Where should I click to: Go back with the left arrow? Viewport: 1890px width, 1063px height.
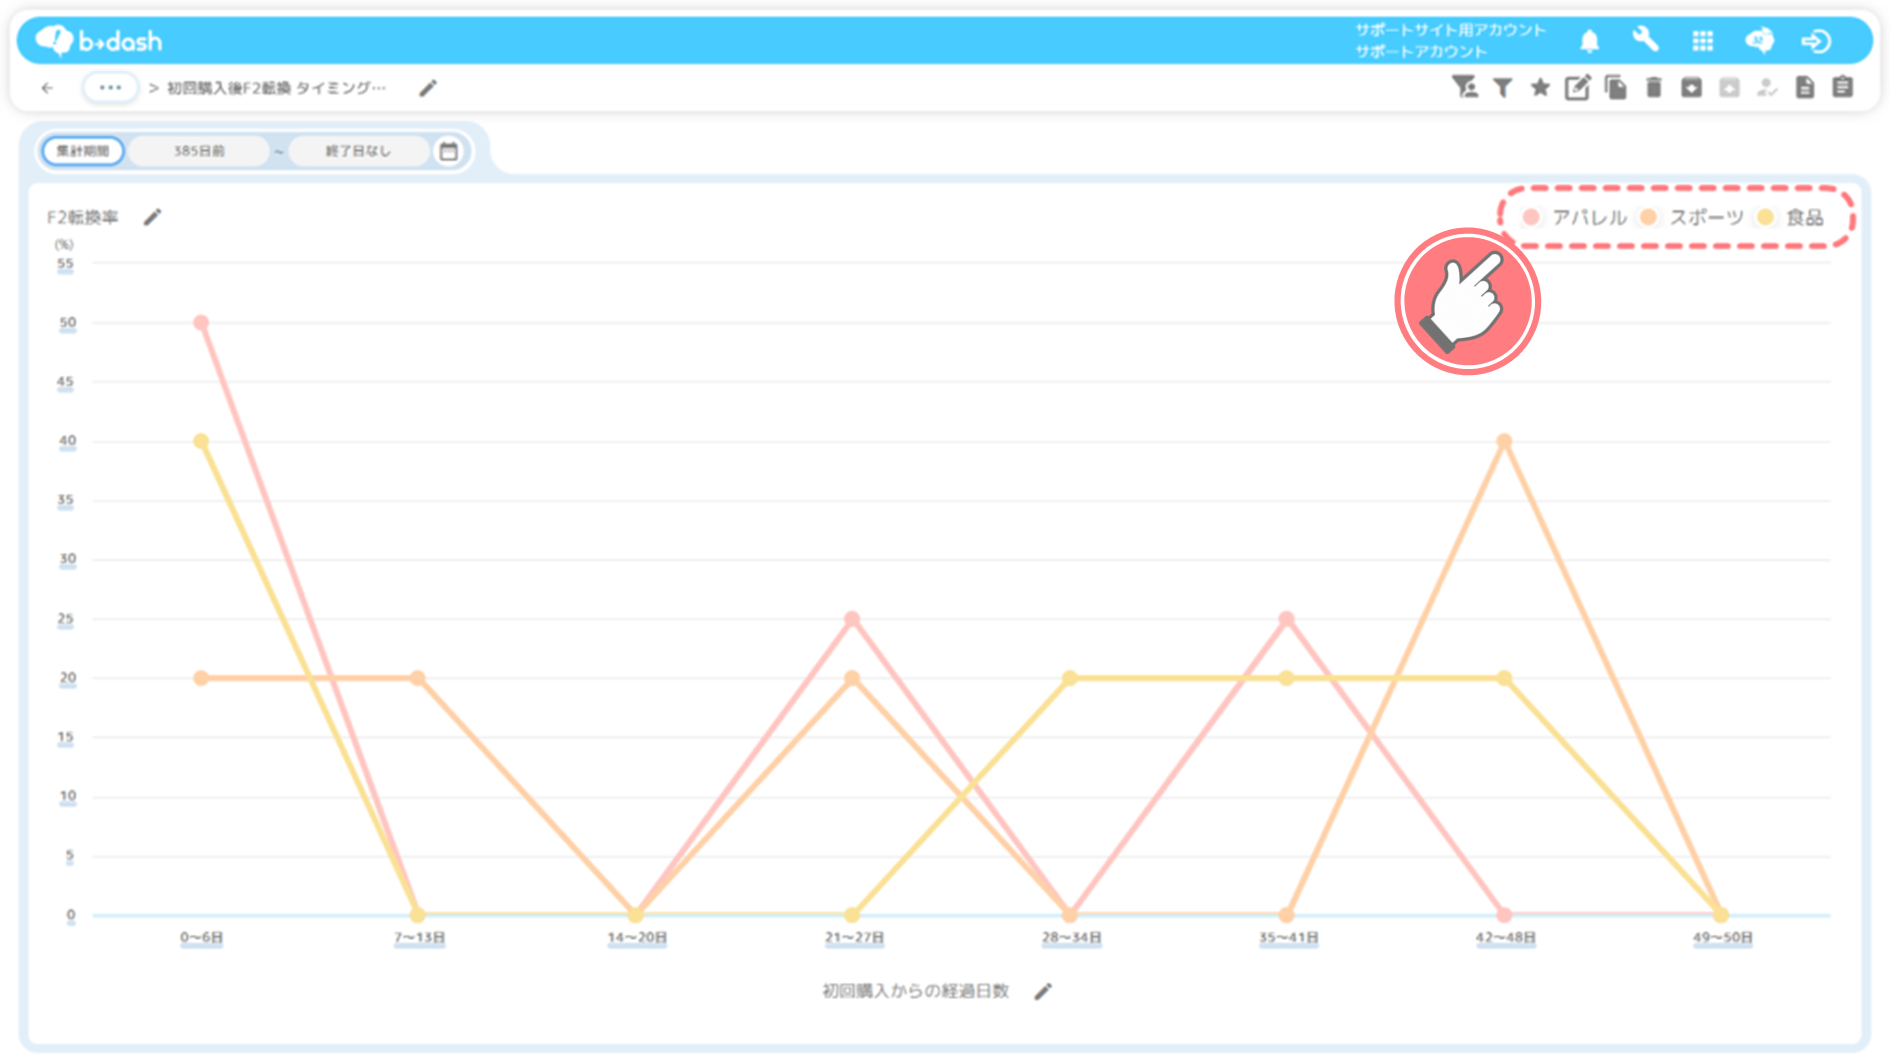click(47, 88)
